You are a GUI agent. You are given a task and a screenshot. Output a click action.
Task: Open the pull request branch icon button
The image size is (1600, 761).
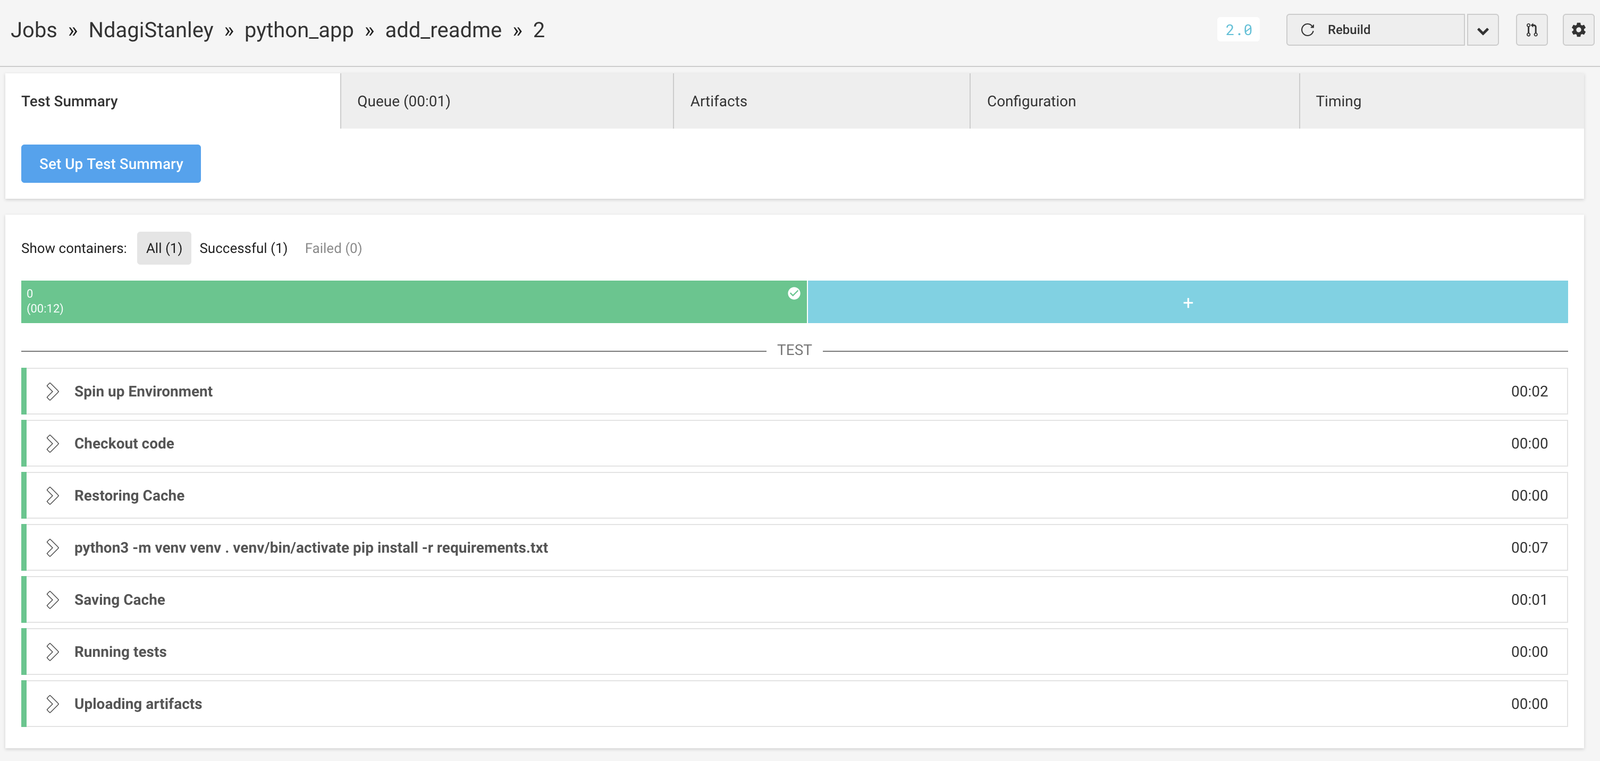(x=1532, y=30)
